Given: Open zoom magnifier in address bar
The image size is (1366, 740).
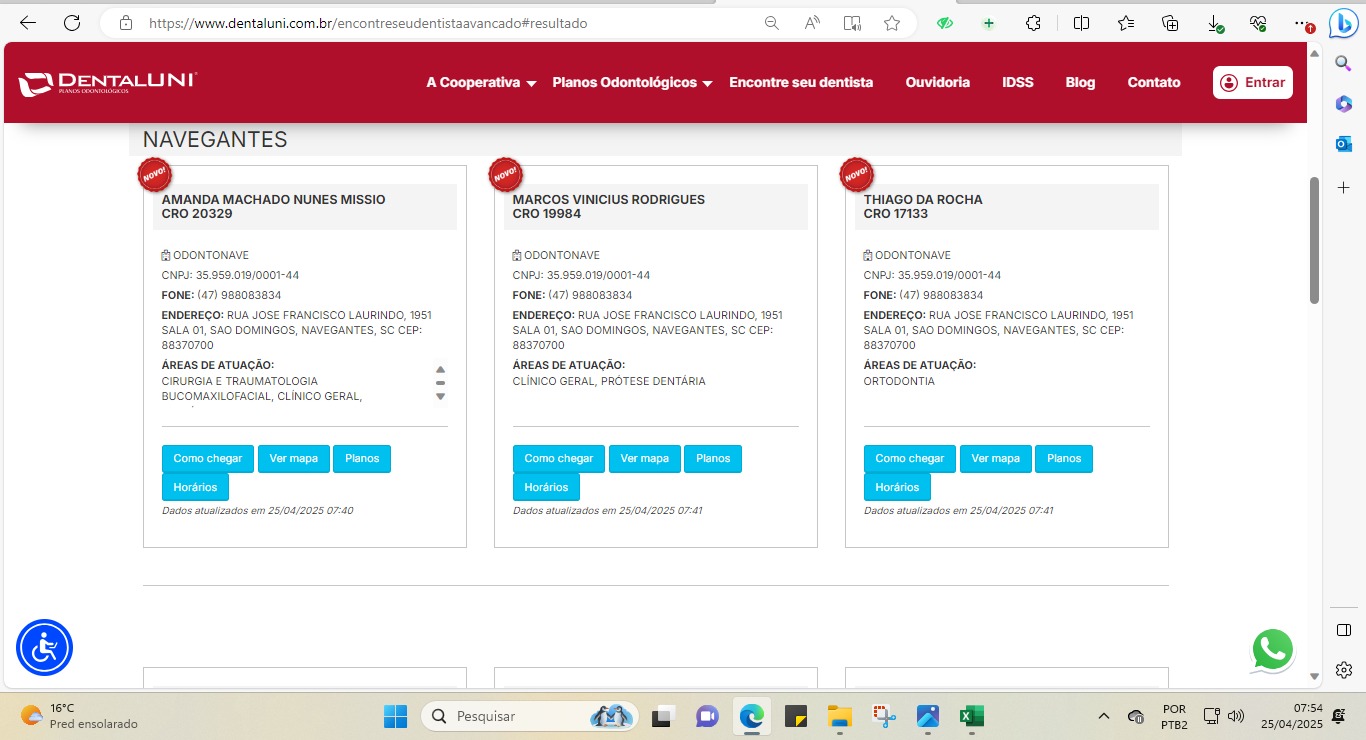Looking at the screenshot, I should click(x=771, y=23).
